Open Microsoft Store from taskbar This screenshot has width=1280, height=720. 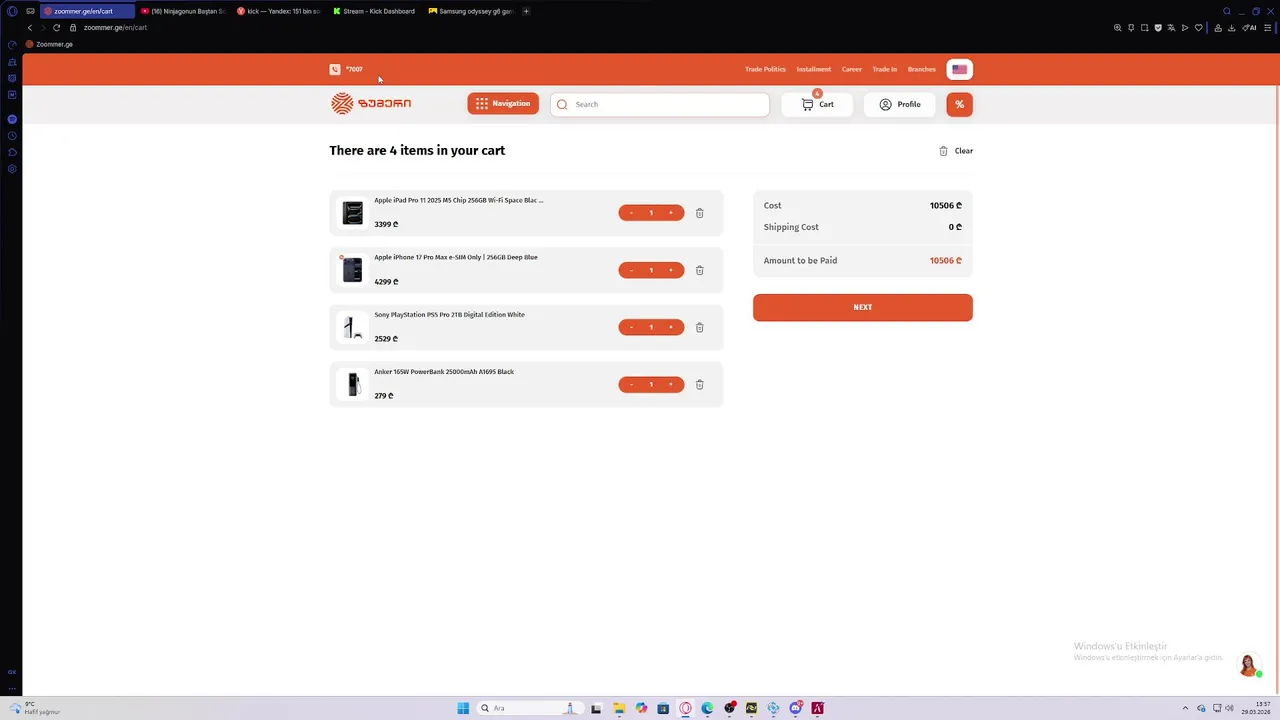pyautogui.click(x=663, y=708)
